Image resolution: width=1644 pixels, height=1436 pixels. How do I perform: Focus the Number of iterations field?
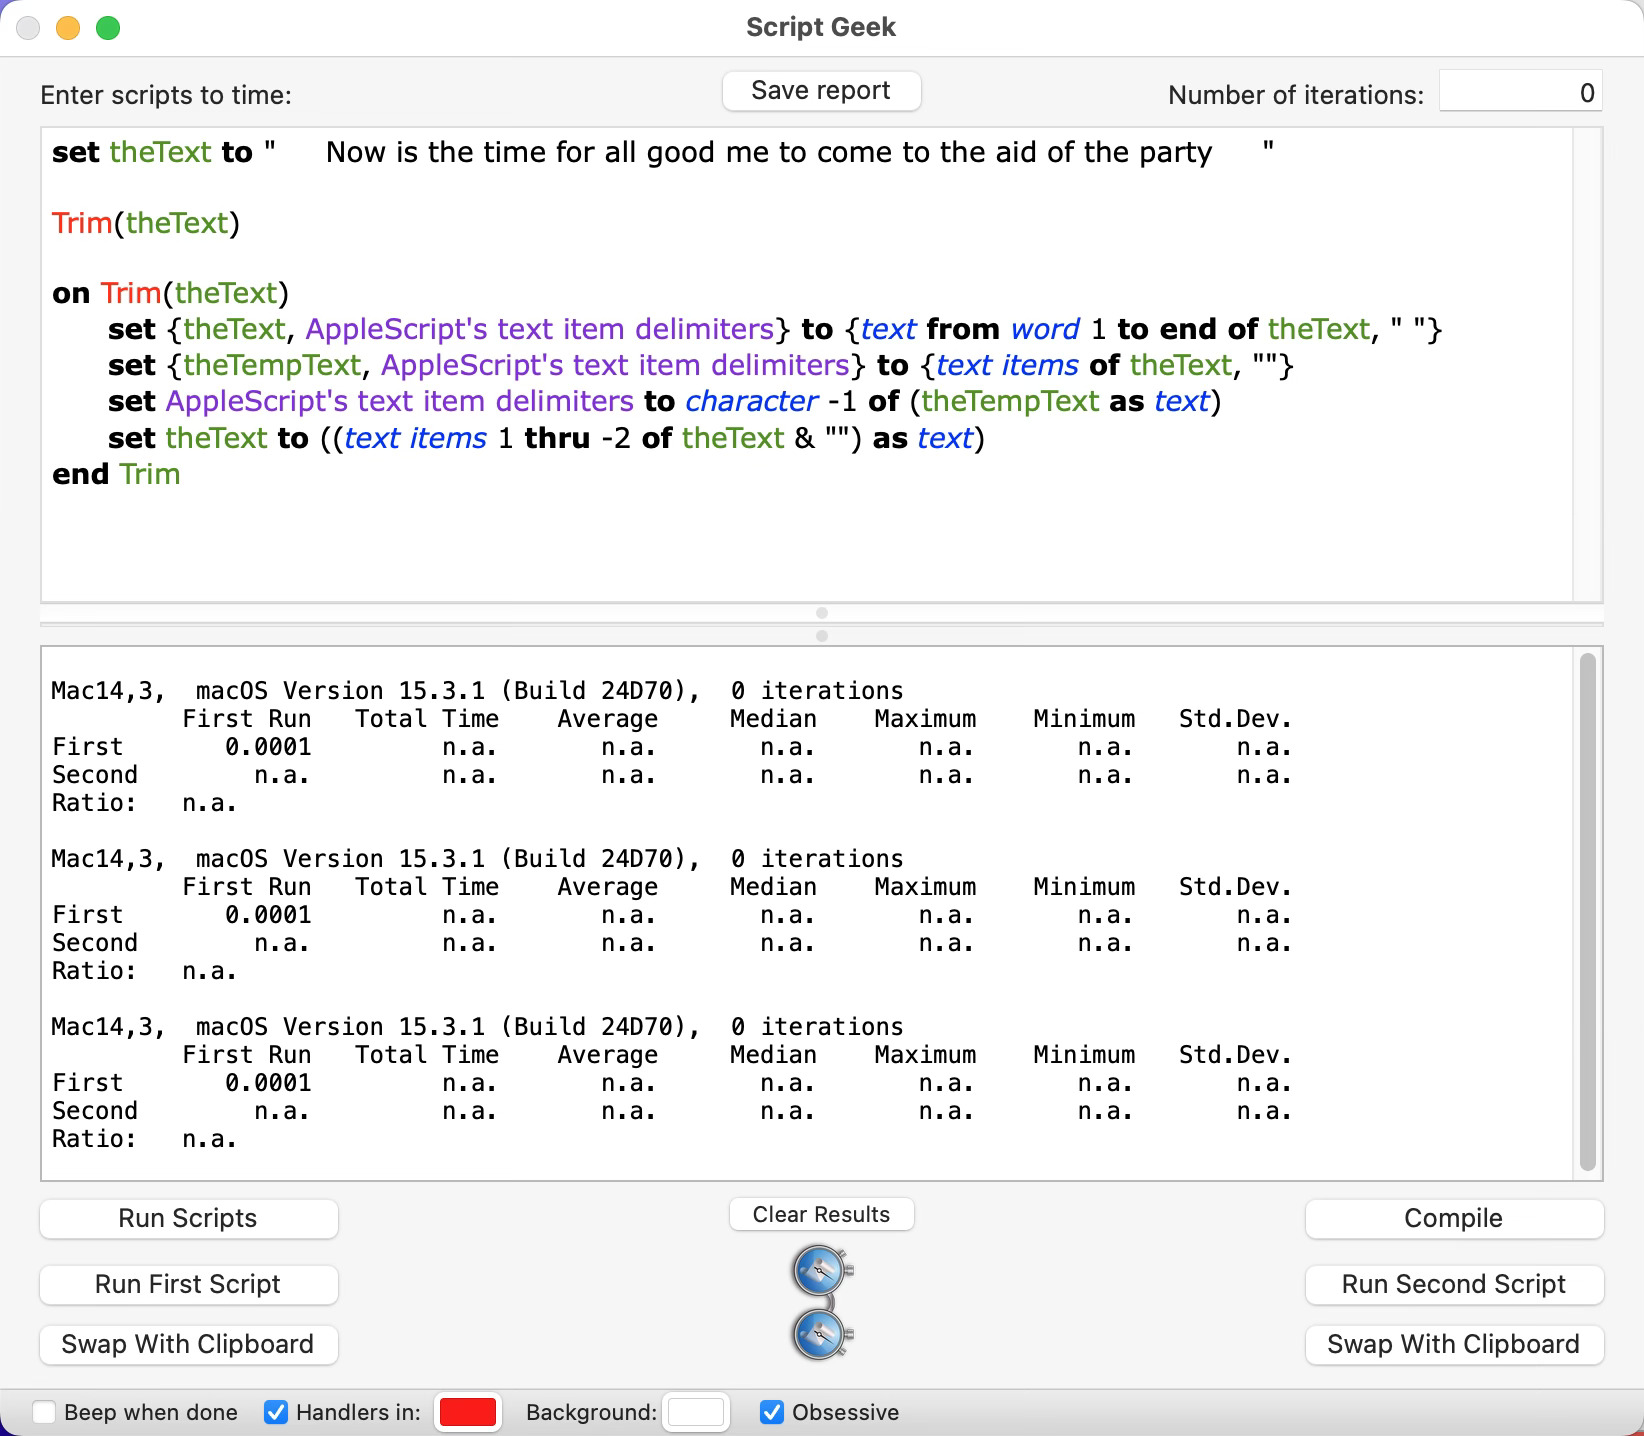pos(1520,92)
